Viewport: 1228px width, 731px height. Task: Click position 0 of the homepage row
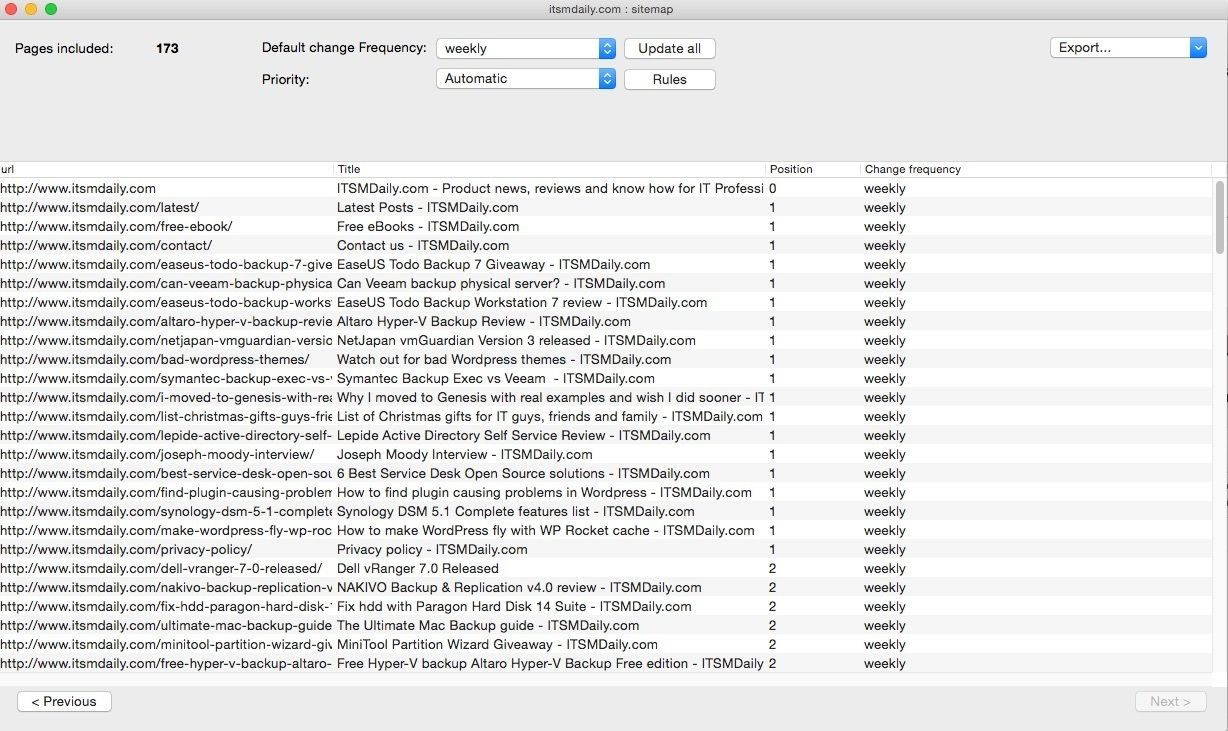[x=773, y=188]
